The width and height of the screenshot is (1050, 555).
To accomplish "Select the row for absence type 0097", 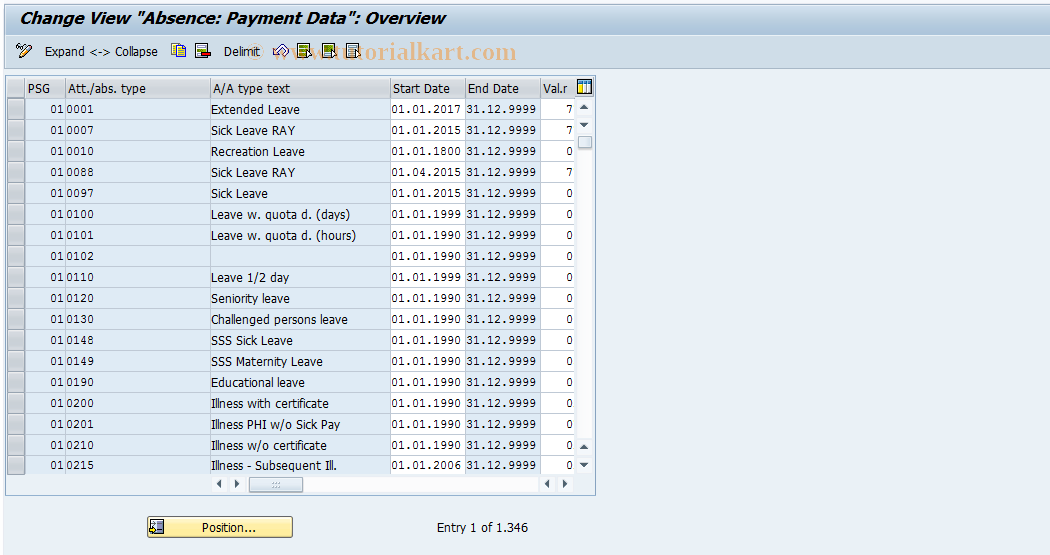I will tap(16, 193).
